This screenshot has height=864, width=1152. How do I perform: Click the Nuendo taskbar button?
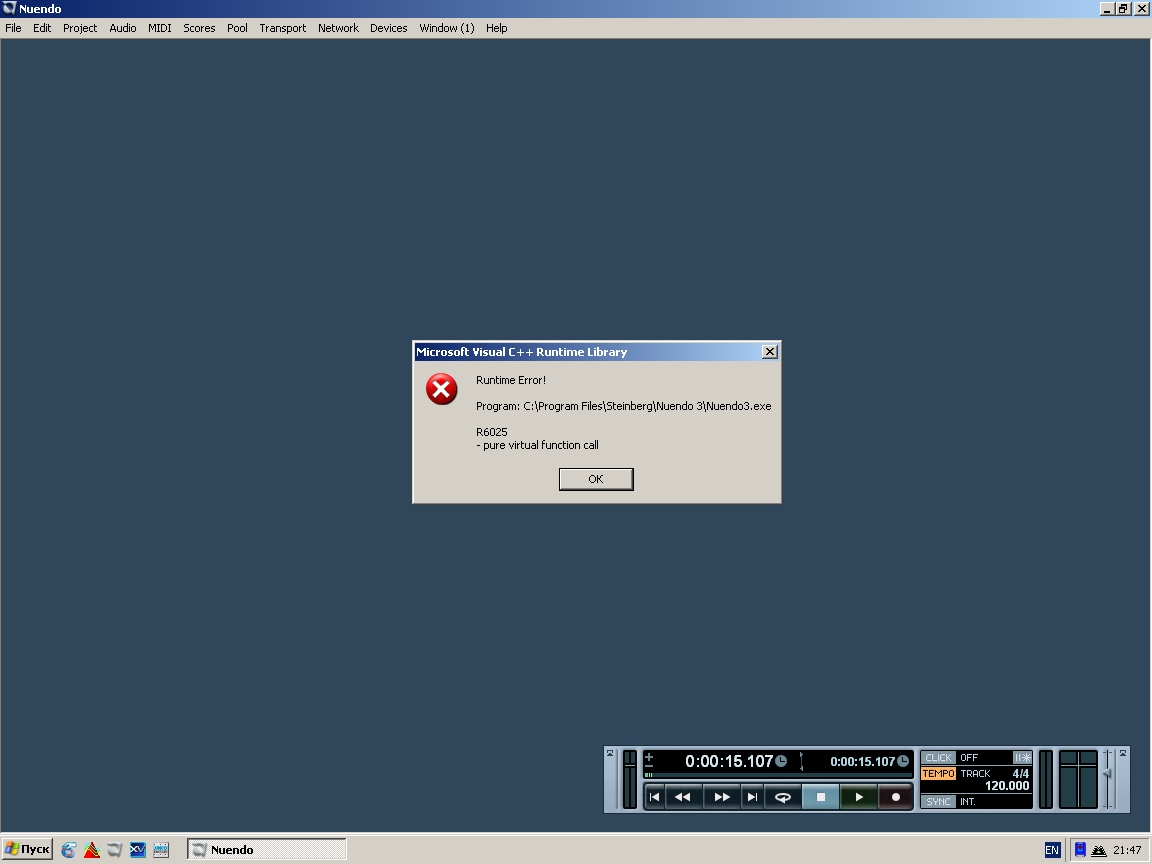tap(267, 849)
